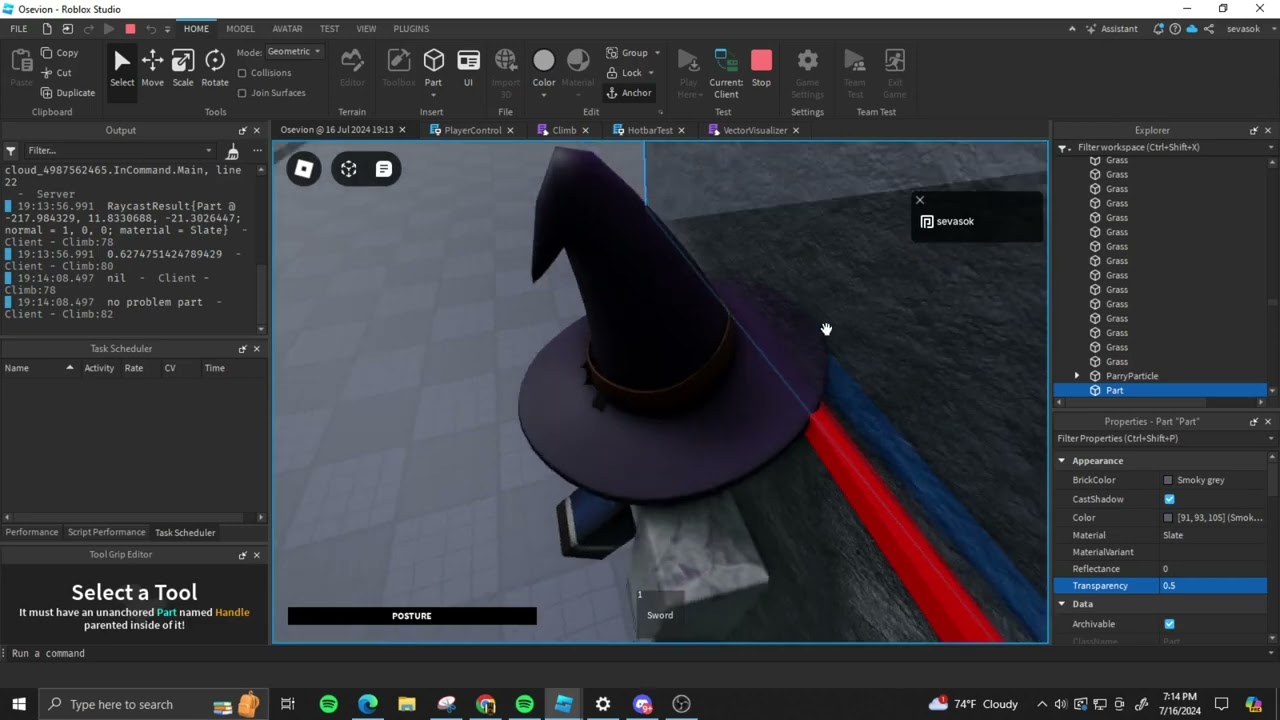Close the player list in the viewport
The width and height of the screenshot is (1280, 720).
tap(920, 200)
